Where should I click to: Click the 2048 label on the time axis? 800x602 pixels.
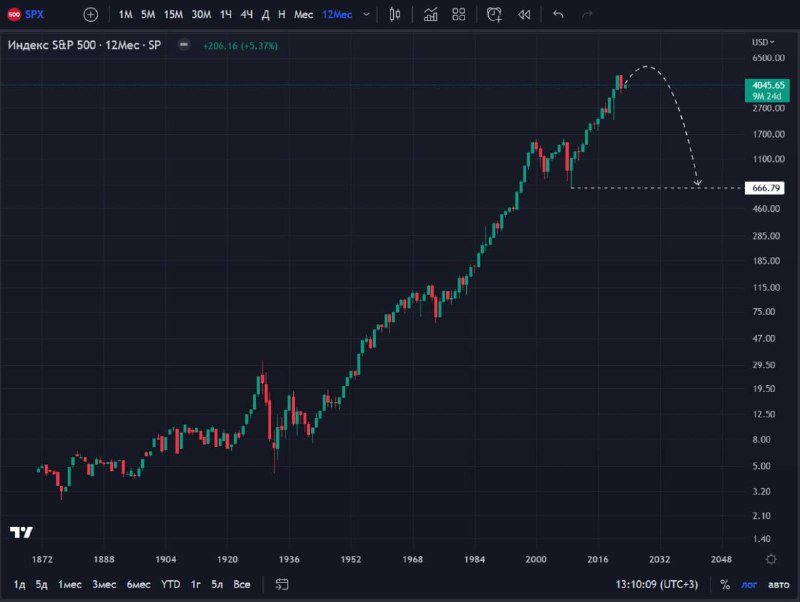[x=721, y=560]
